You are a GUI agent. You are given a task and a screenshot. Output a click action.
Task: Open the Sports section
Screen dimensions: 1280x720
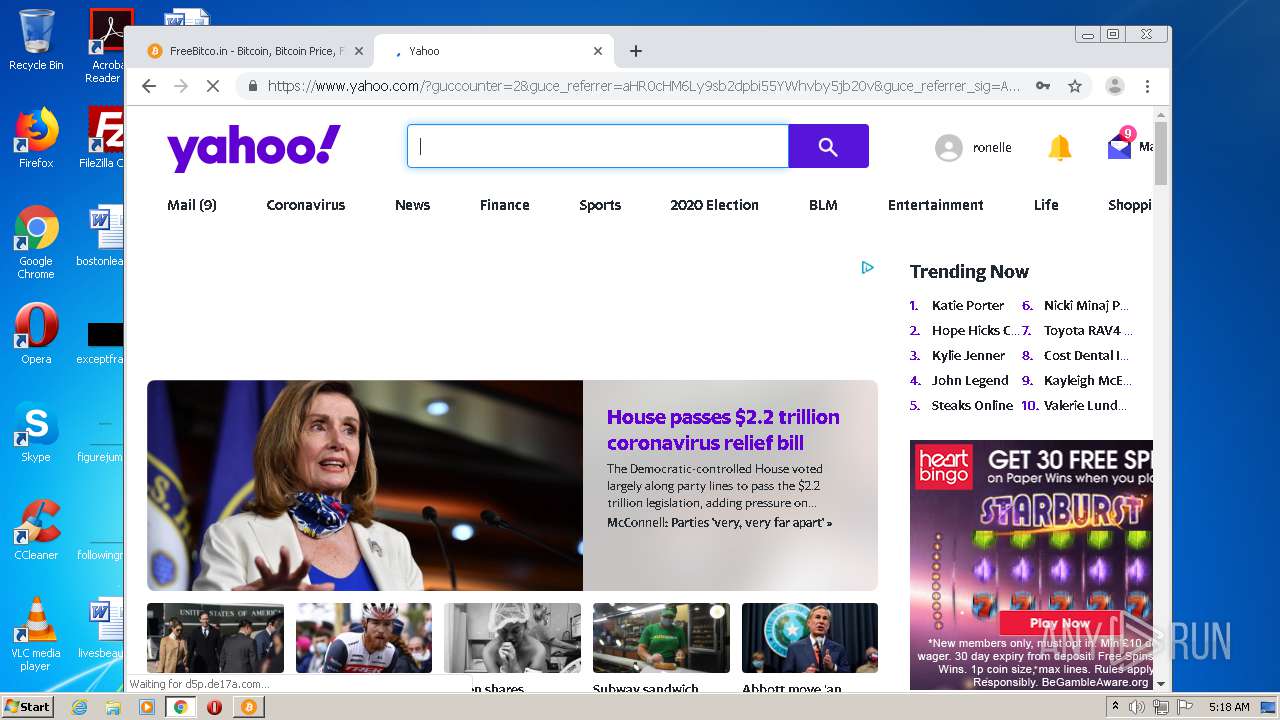click(x=600, y=205)
